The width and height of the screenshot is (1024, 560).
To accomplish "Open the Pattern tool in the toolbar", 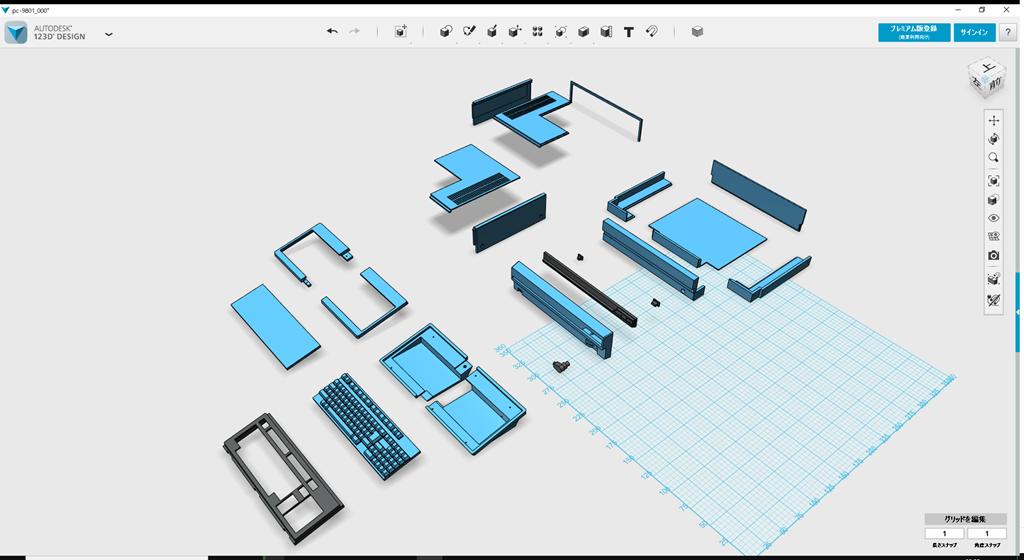I will [538, 32].
